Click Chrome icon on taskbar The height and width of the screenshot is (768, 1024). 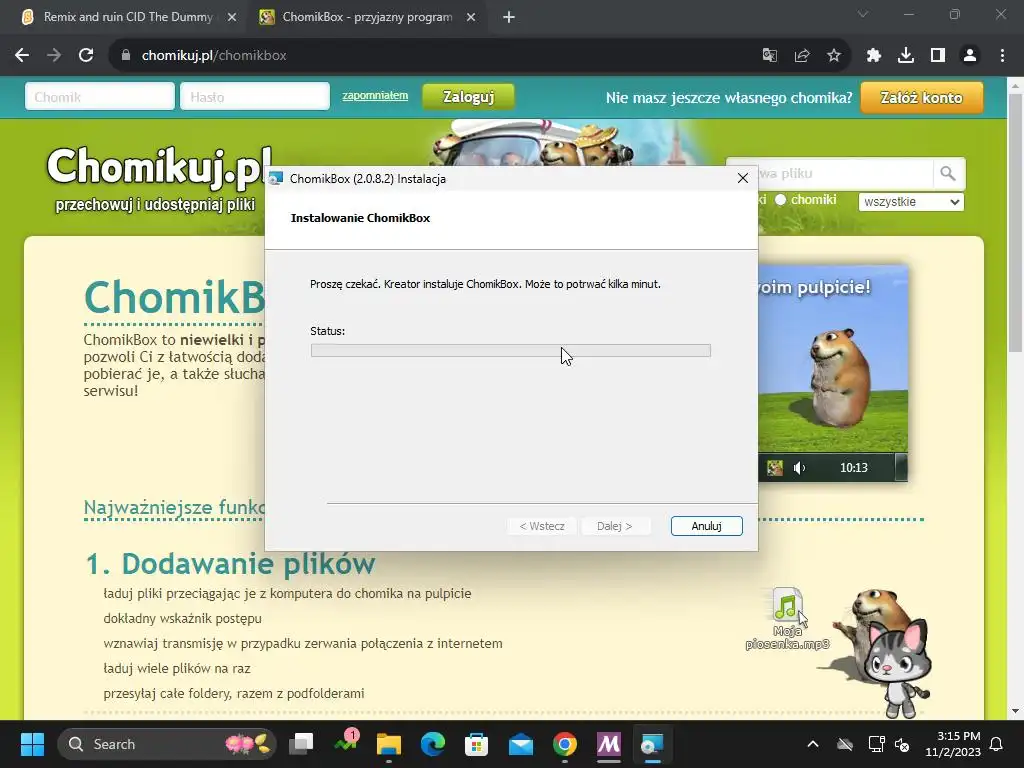pos(564,744)
